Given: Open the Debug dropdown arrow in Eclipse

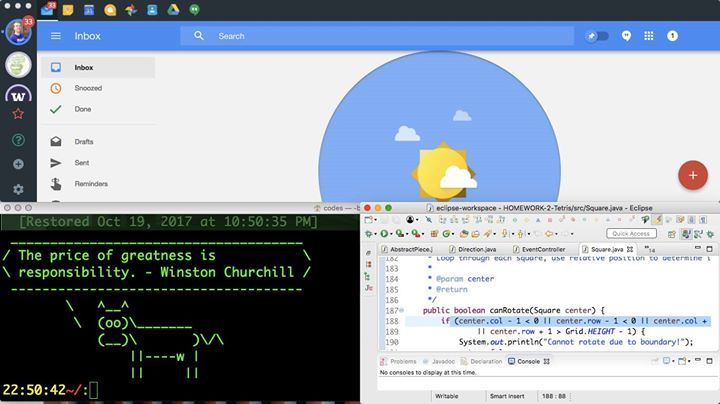Looking at the screenshot, I should (x=375, y=234).
